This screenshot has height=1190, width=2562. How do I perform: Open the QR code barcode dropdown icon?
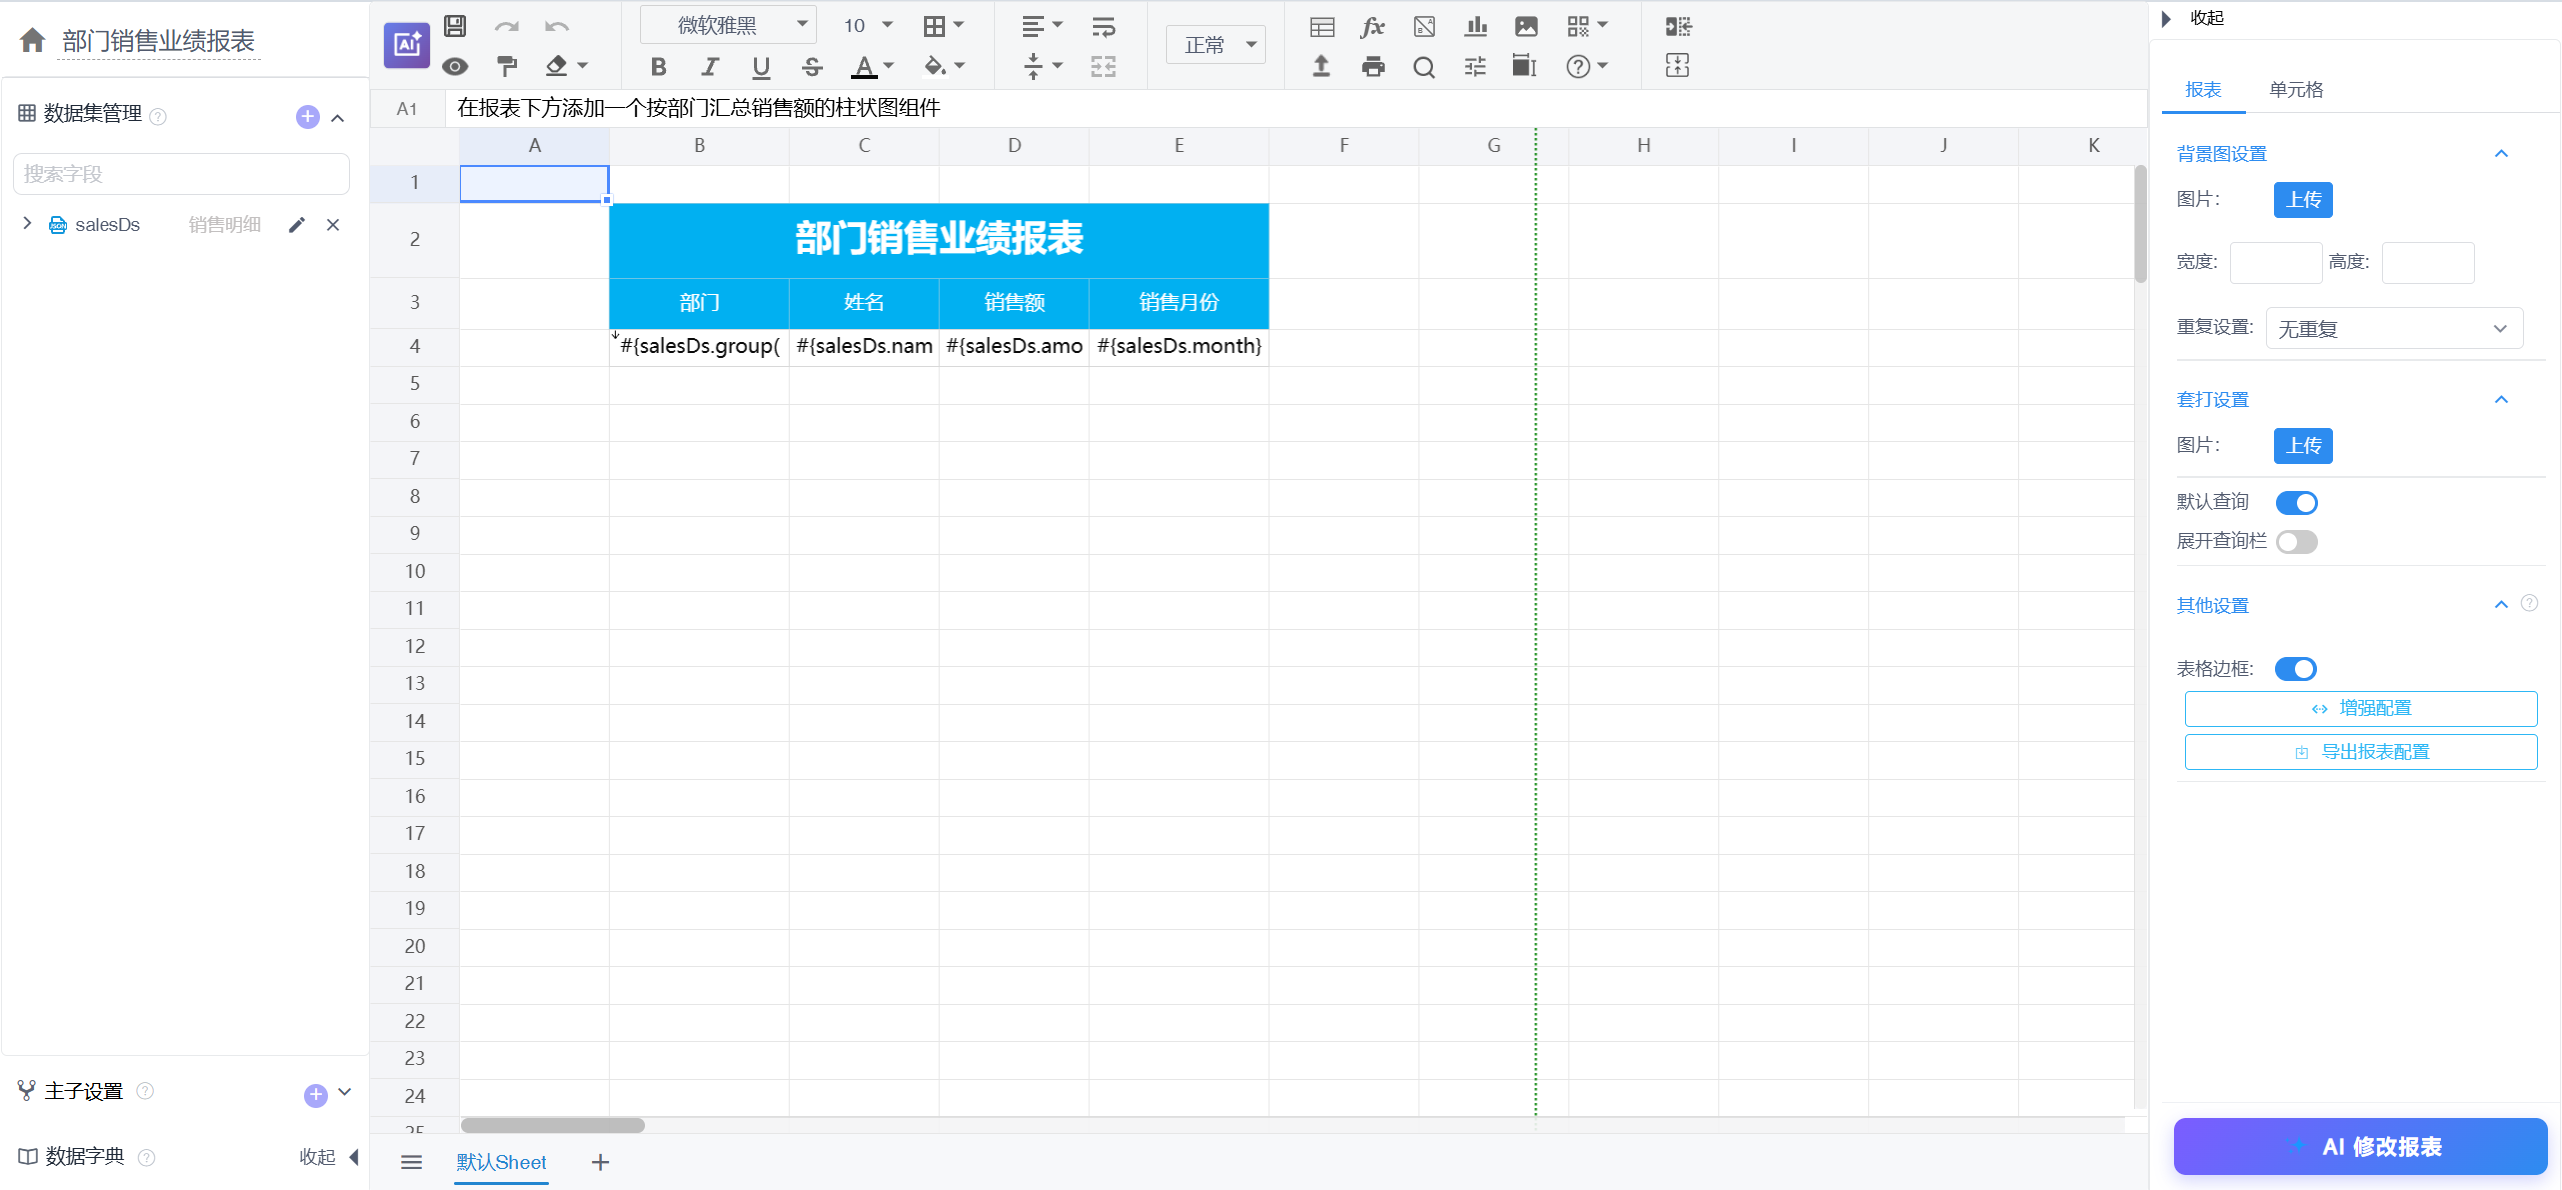tap(1586, 26)
